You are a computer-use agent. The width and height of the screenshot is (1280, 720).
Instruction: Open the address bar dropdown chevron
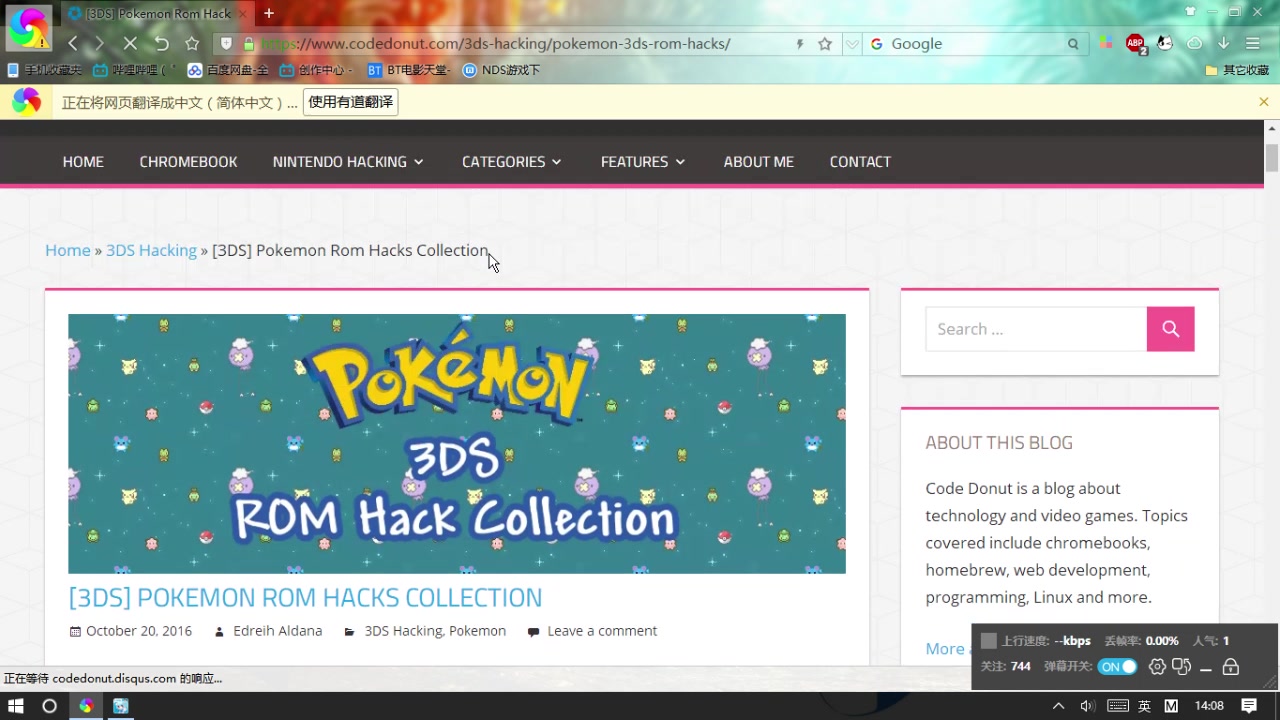coord(851,44)
